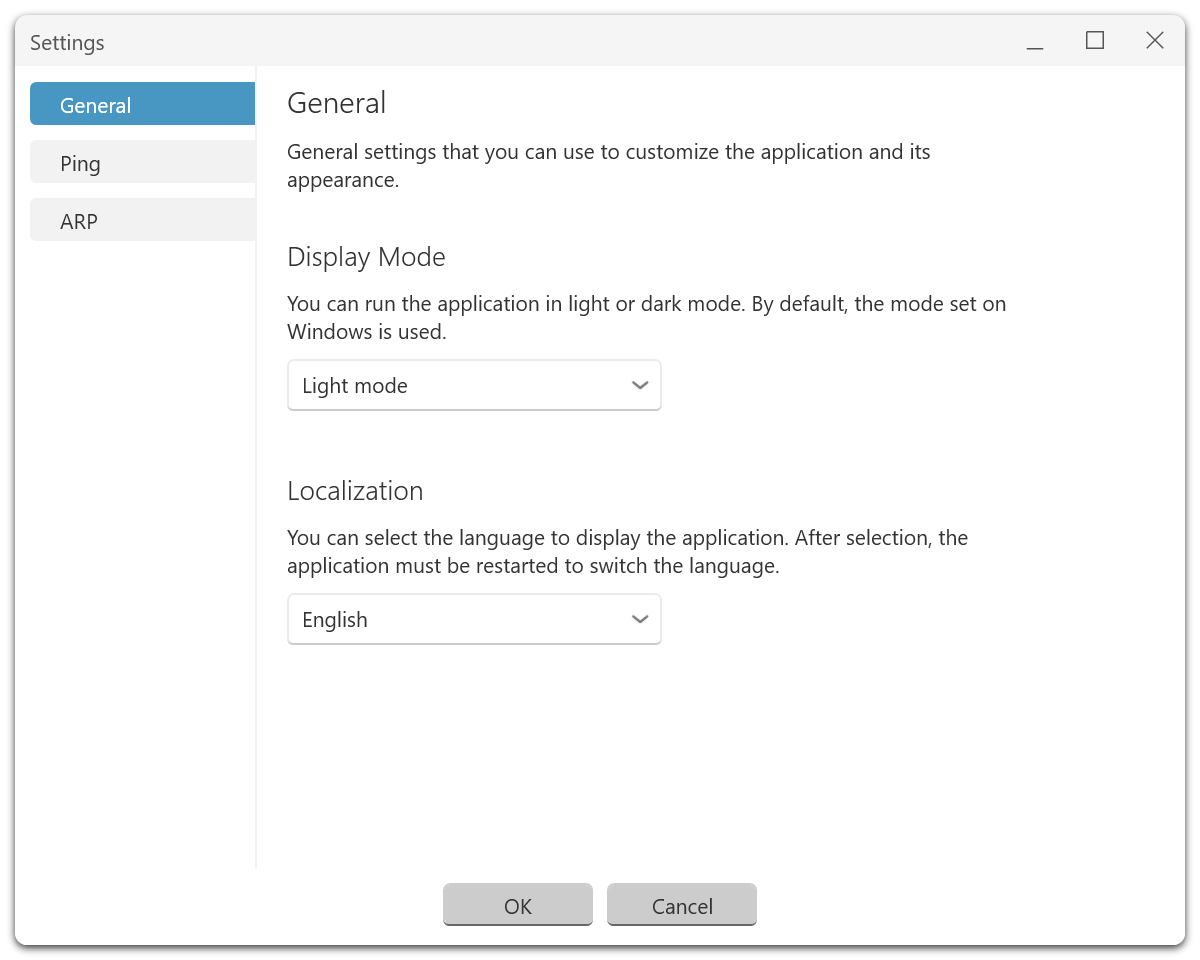Click the Settings title bar text
1200x960 pixels.
(67, 43)
